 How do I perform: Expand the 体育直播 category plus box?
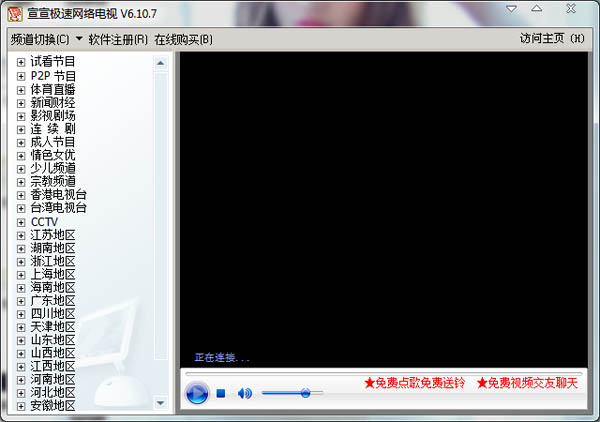[21, 89]
